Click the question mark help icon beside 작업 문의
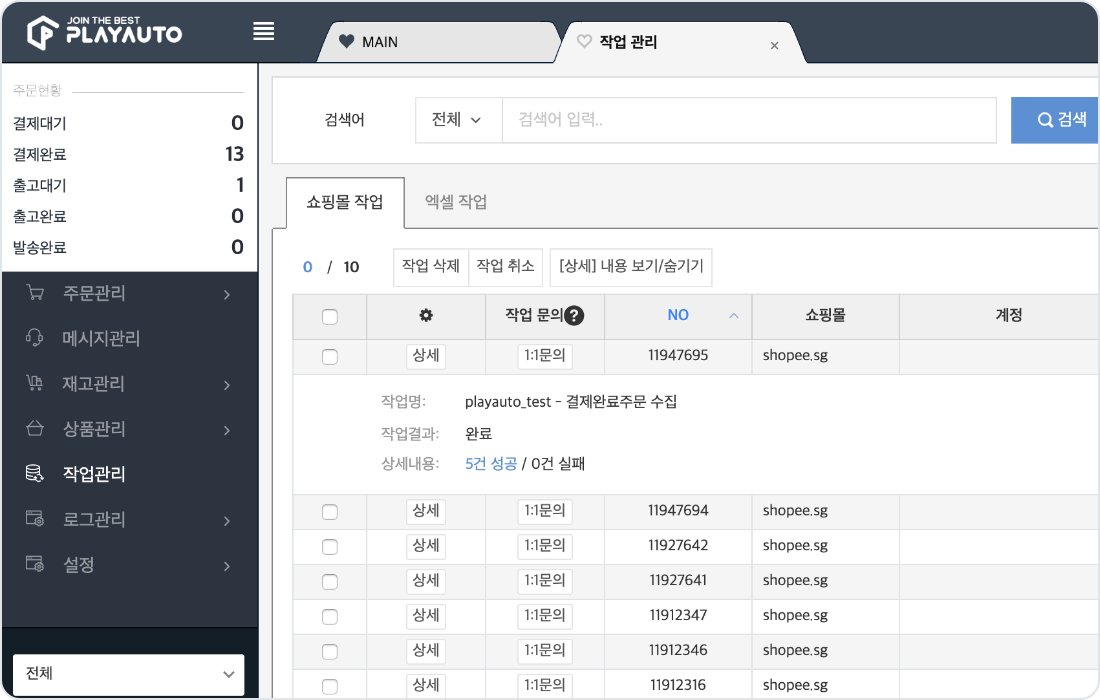Image resolution: width=1100 pixels, height=700 pixels. tap(574, 316)
